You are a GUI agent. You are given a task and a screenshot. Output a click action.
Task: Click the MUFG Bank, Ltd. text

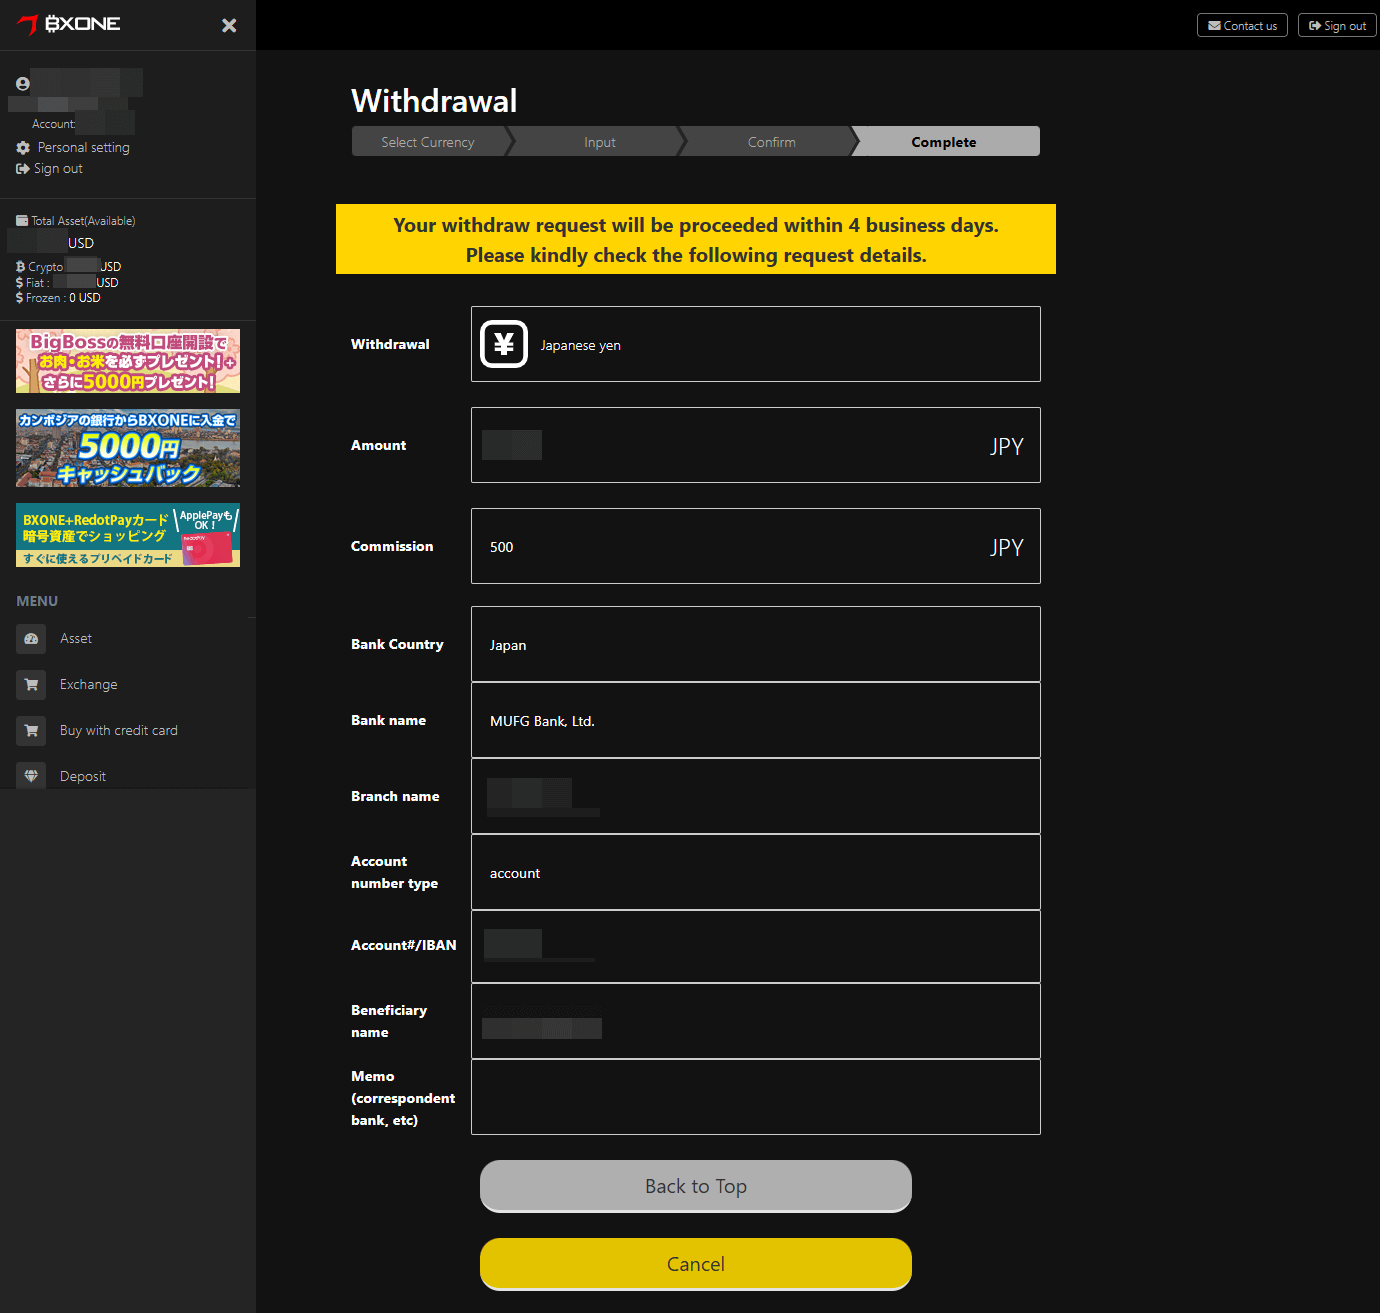[542, 722]
